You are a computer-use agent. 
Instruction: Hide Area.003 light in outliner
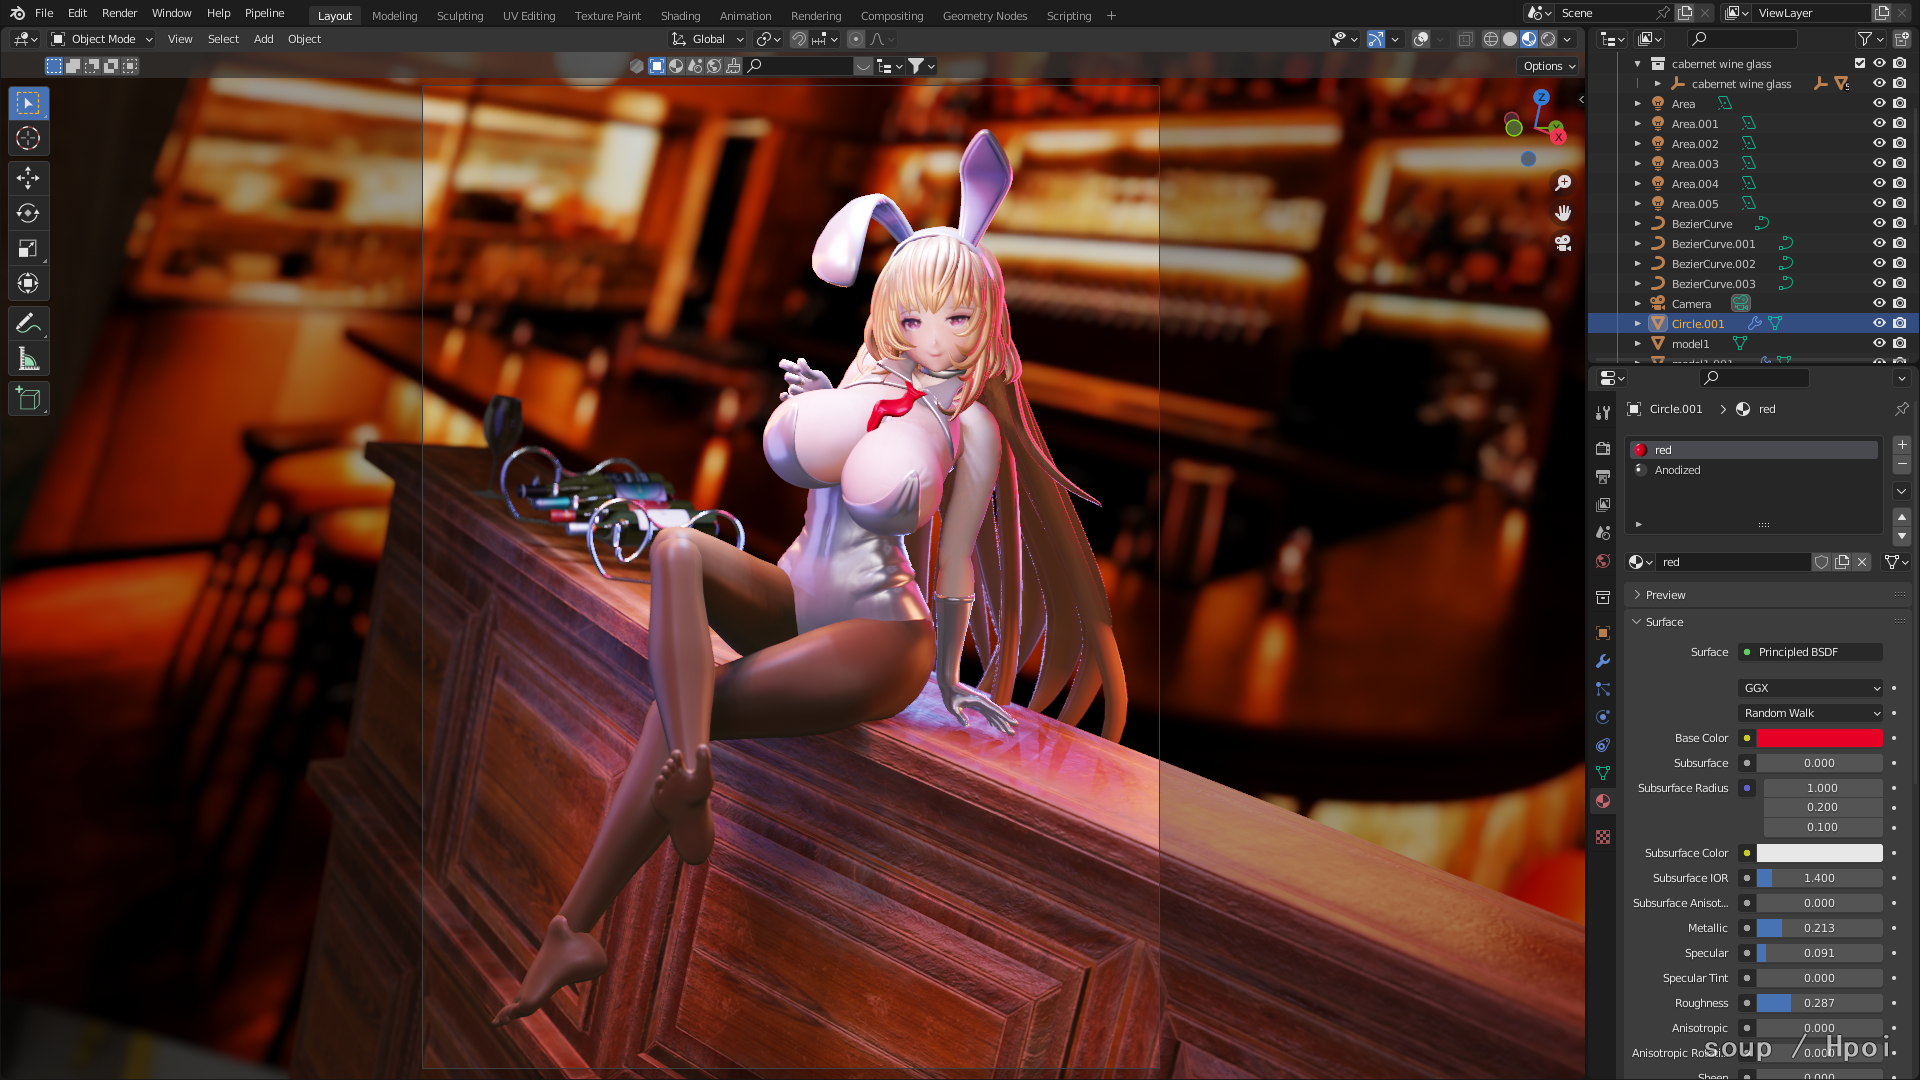pyautogui.click(x=1879, y=164)
